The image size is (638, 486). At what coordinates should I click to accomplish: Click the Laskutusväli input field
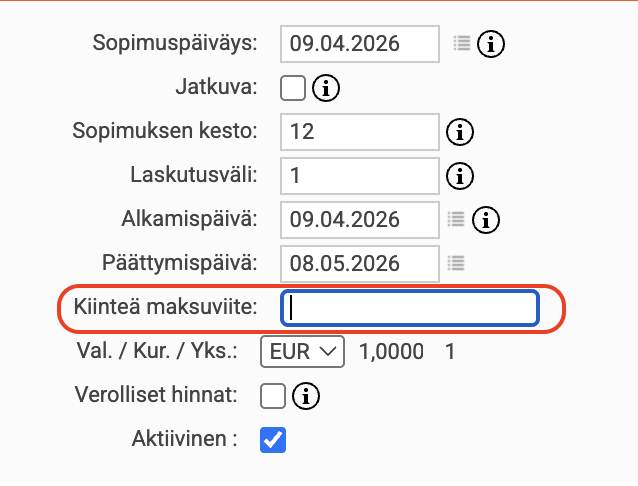pos(360,176)
